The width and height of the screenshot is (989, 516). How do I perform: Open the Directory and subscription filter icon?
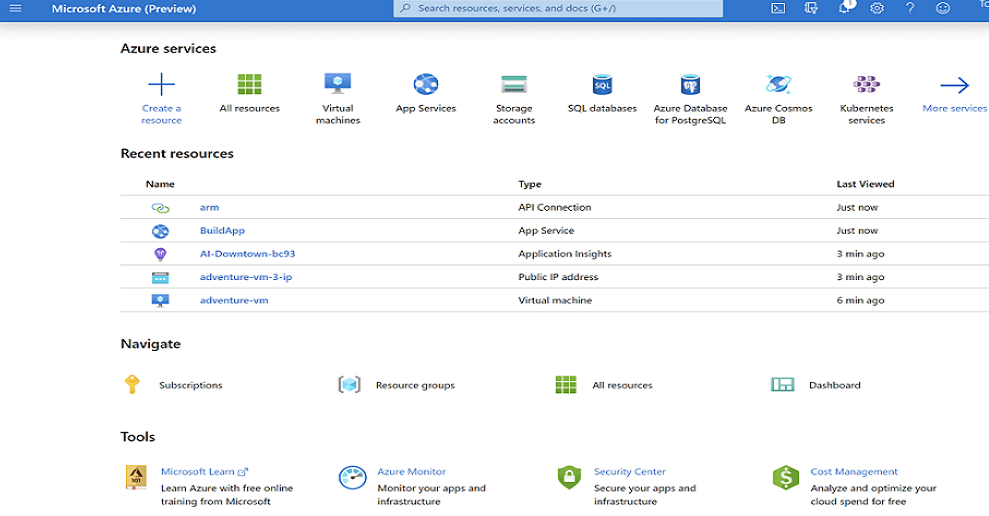[x=811, y=8]
